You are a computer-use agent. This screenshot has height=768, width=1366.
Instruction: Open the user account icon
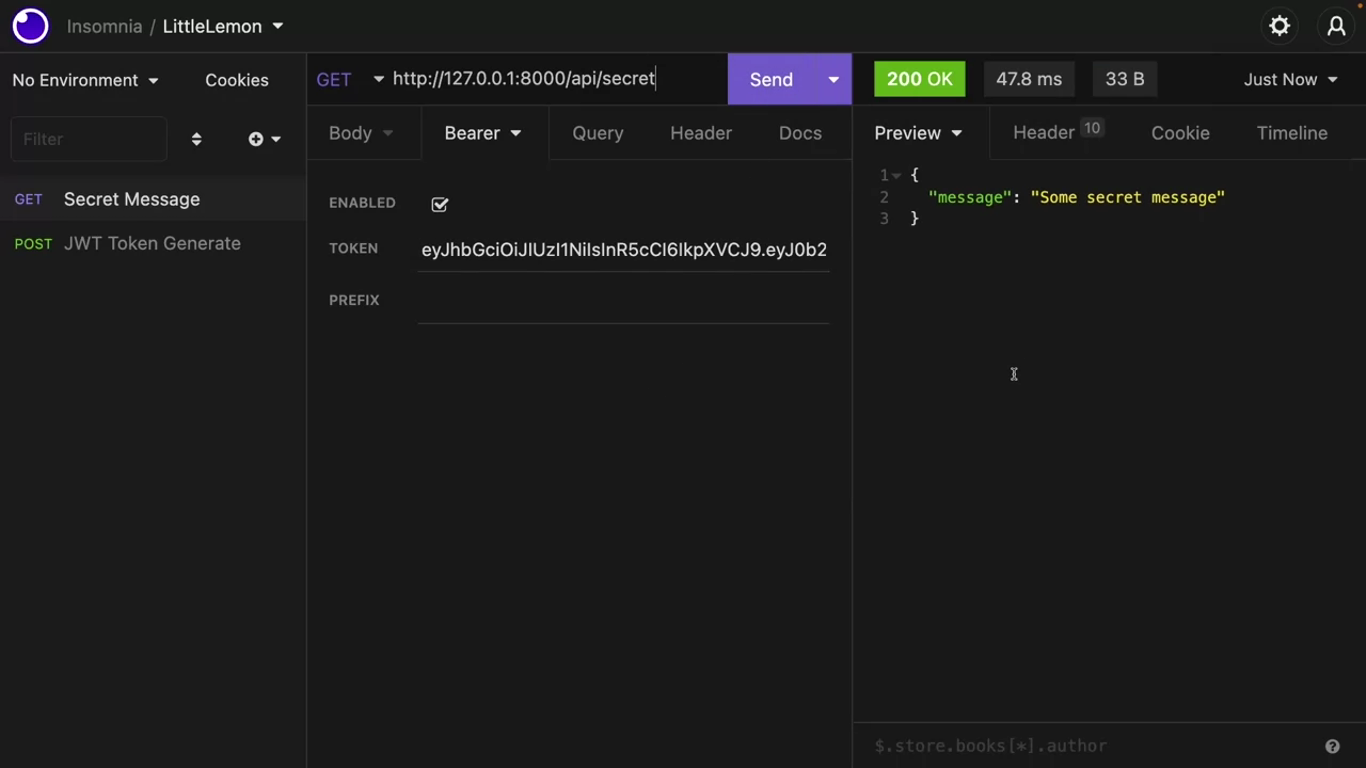pyautogui.click(x=1336, y=26)
